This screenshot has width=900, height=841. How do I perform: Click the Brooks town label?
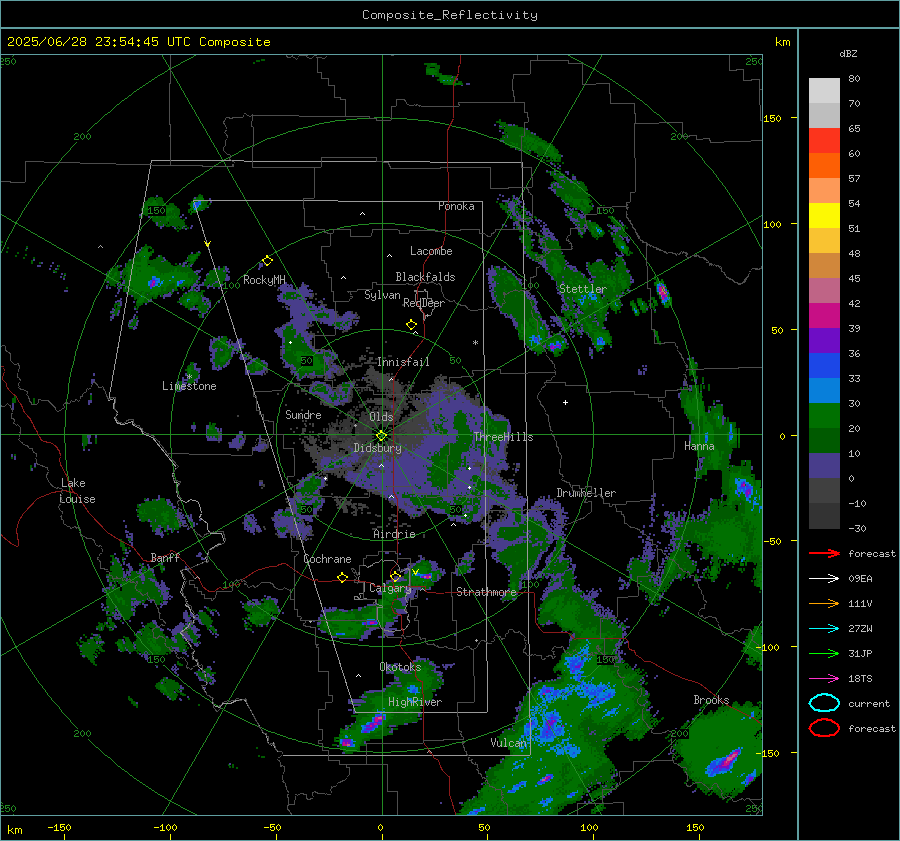tap(711, 700)
